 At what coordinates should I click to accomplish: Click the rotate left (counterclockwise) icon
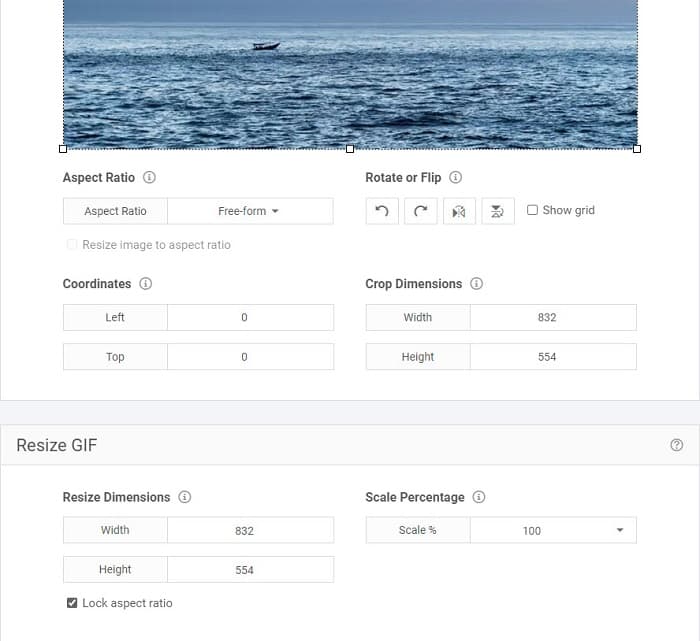(382, 211)
